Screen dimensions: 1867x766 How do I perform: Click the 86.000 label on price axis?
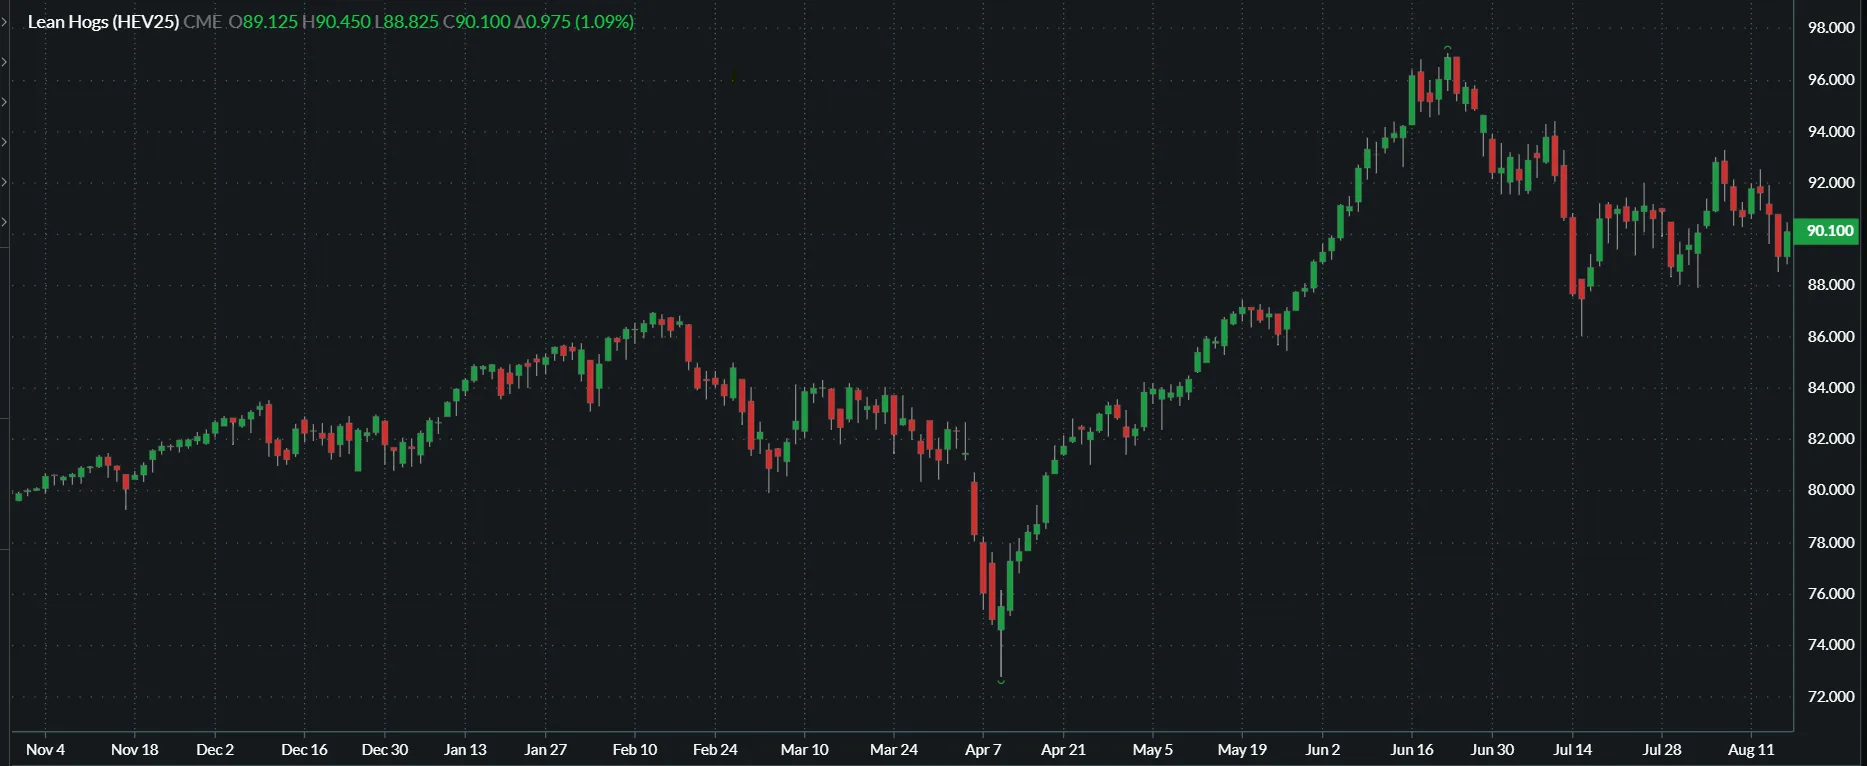(1830, 337)
